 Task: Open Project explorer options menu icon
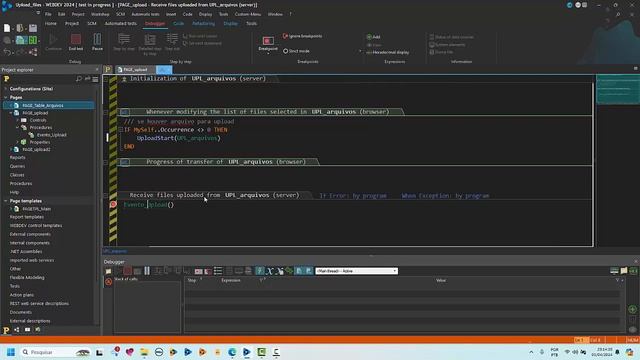coord(95,79)
